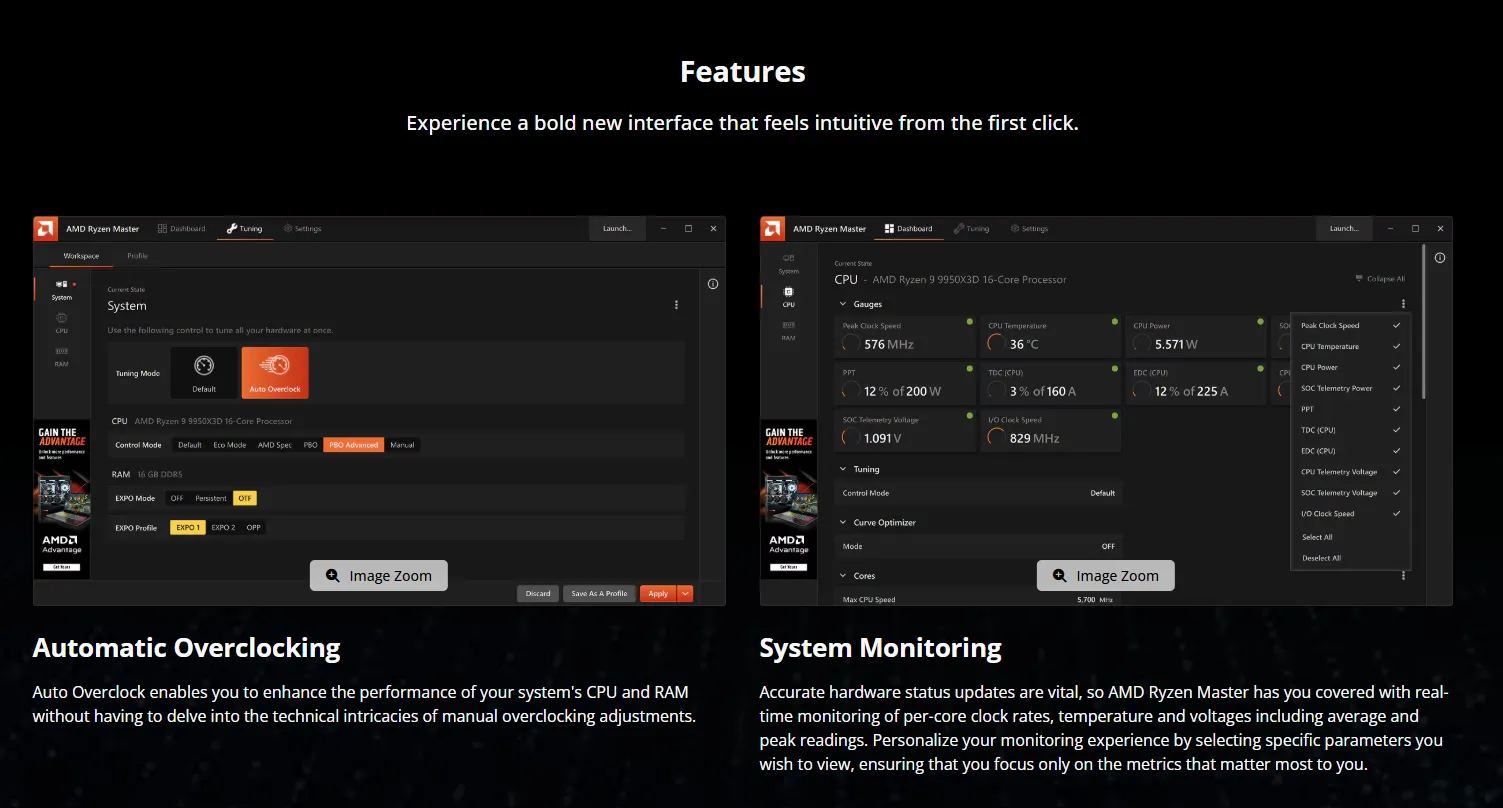Uncheck TDC (CPU) in gauges list
Image resolution: width=1503 pixels, height=808 pixels.
click(1397, 430)
